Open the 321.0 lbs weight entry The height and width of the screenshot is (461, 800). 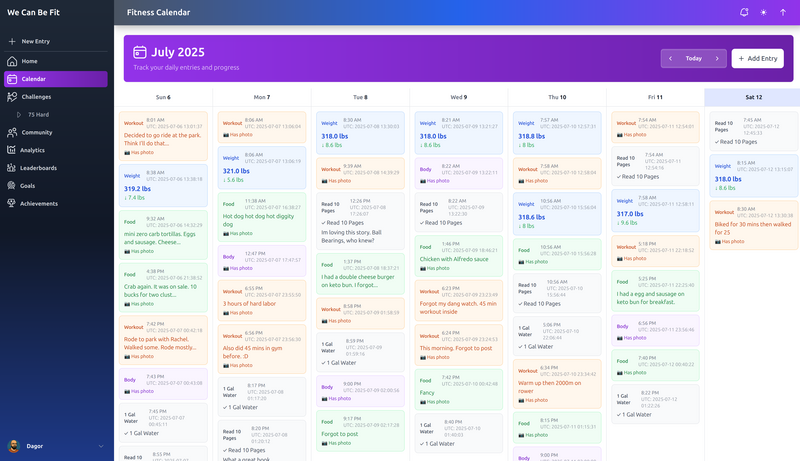coord(262,168)
